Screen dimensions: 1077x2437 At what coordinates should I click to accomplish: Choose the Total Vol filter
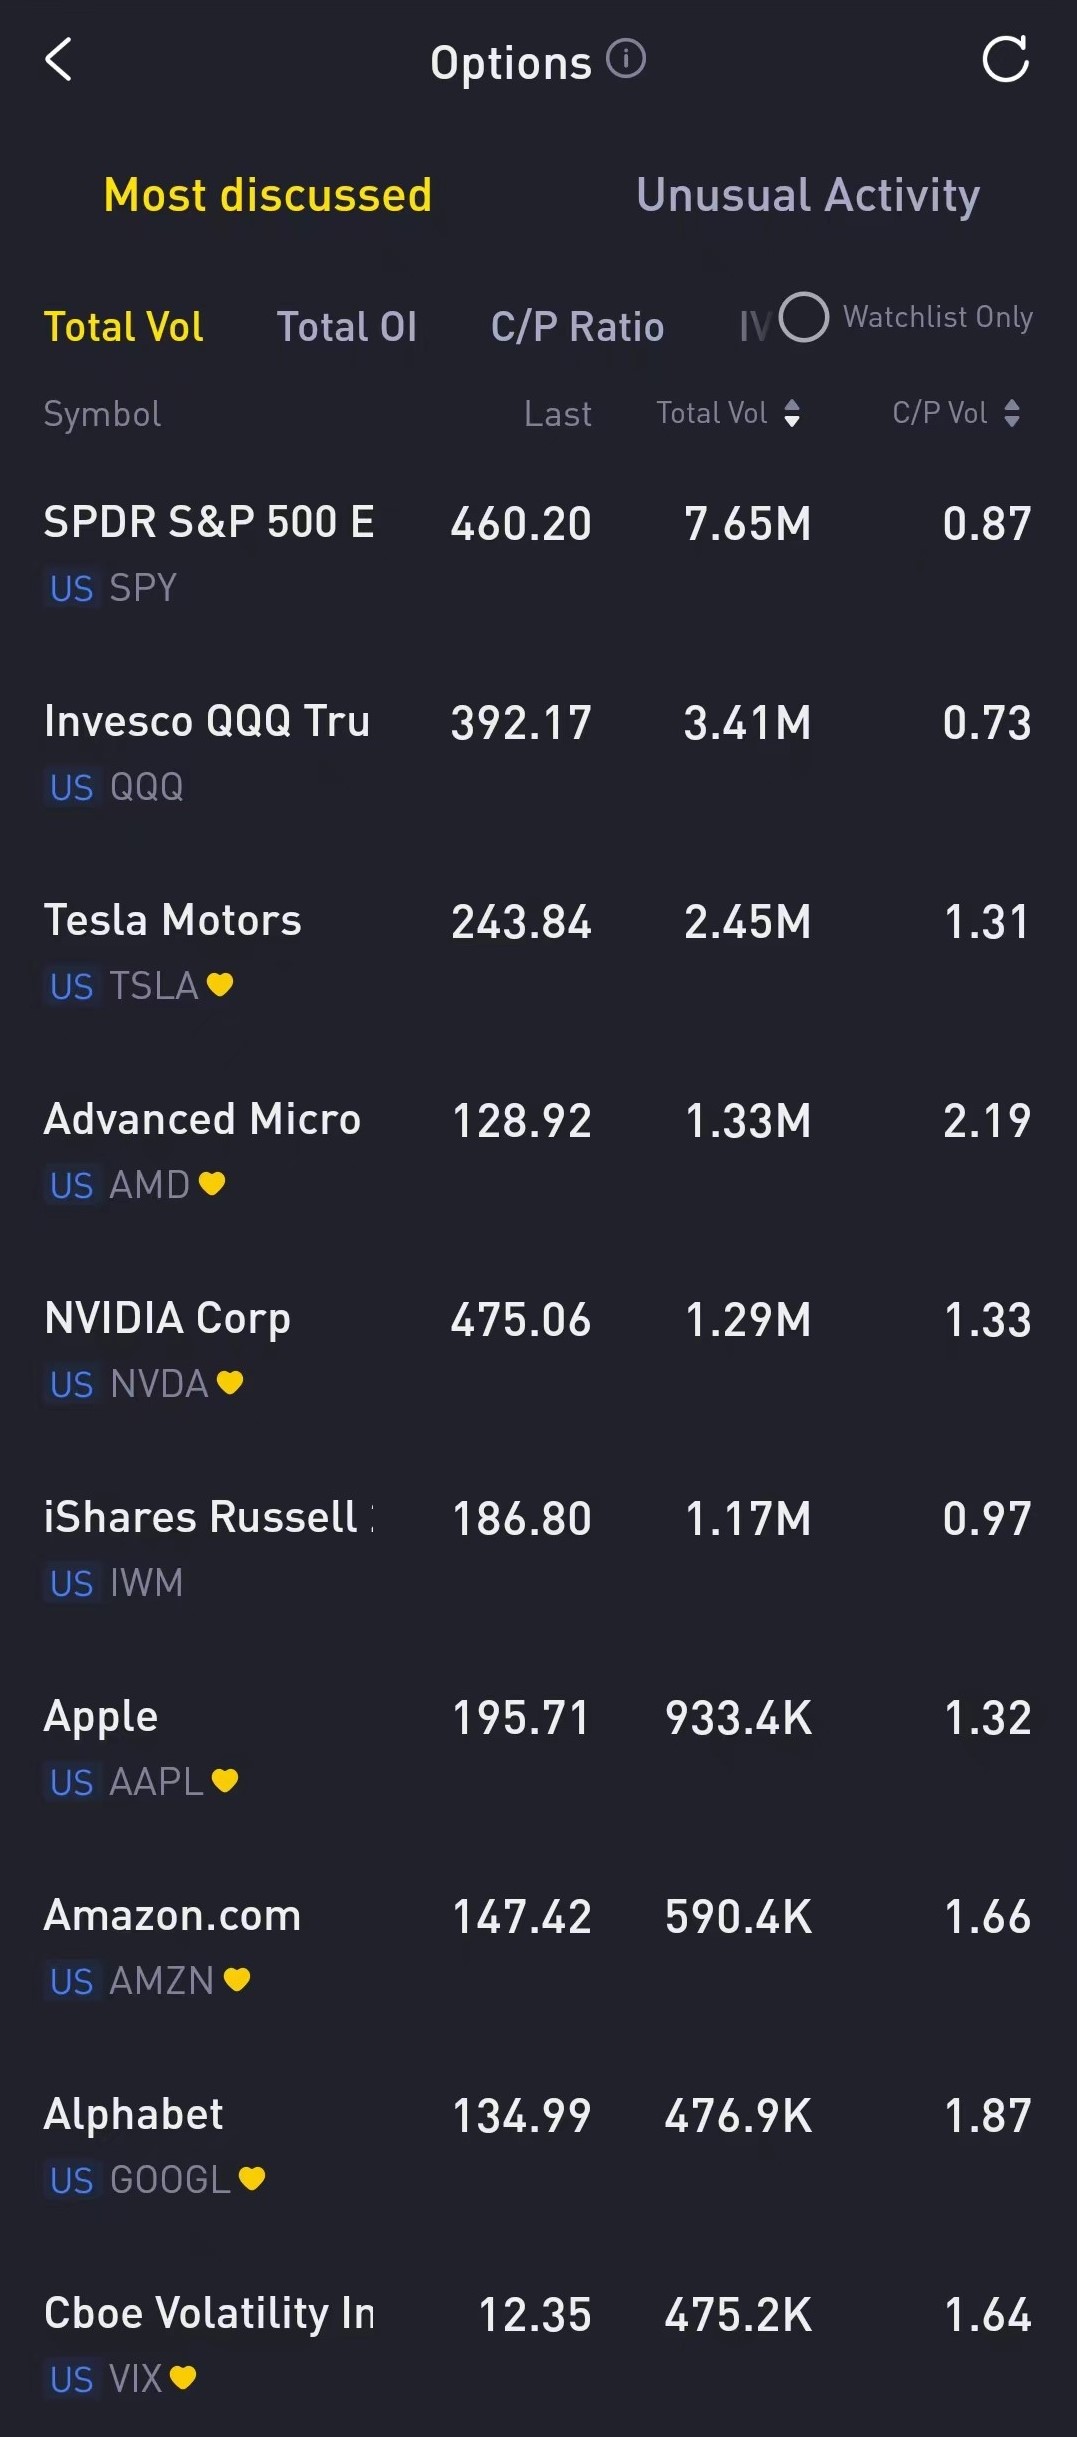click(x=124, y=327)
